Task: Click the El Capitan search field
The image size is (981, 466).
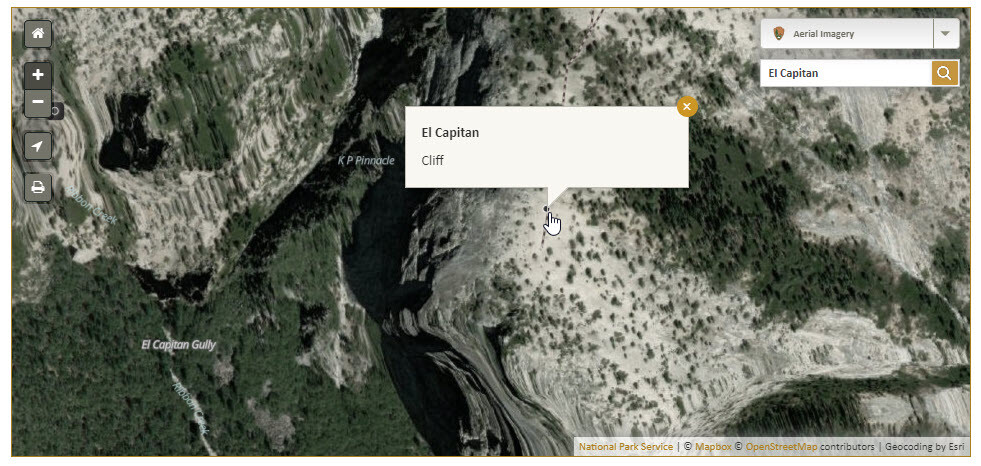Action: [846, 73]
